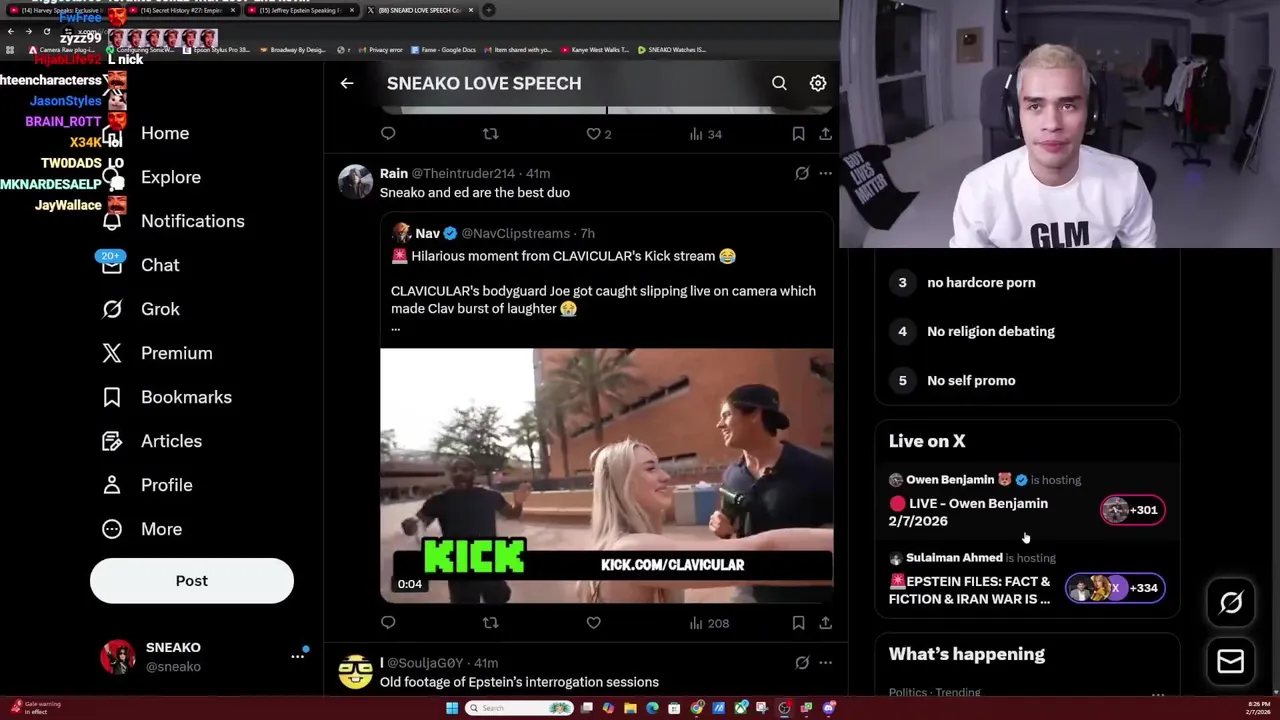Open a new browser tab
Screen dimensions: 1280x720
[x=489, y=10]
